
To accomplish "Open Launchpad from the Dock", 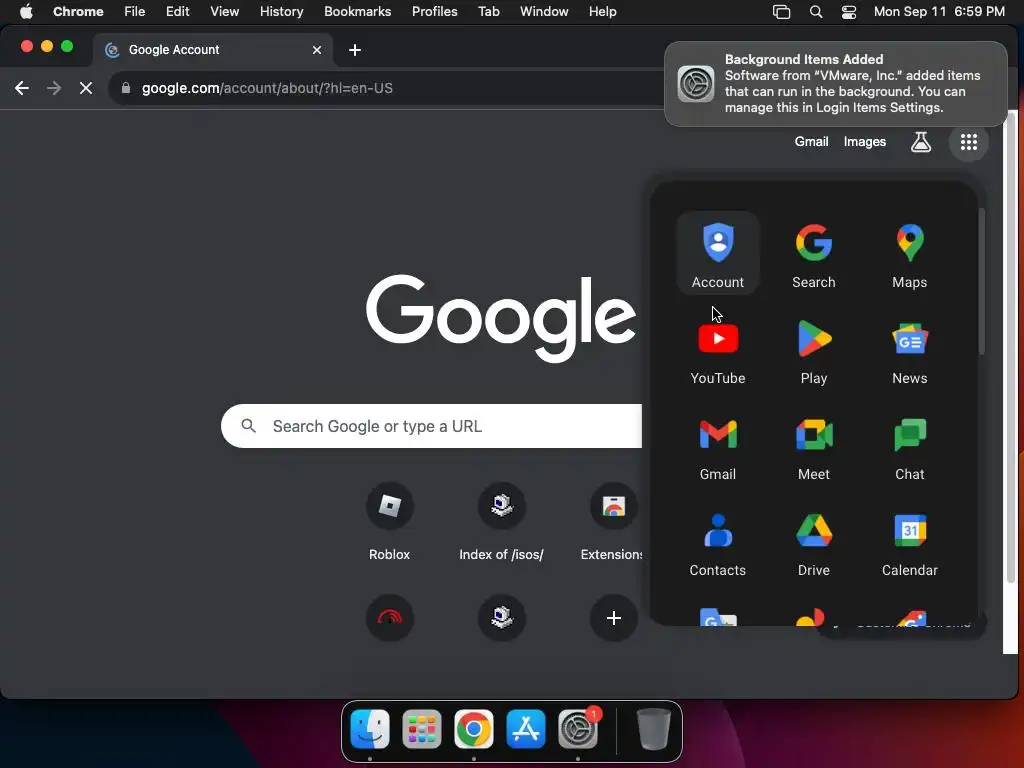I will pyautogui.click(x=422, y=729).
